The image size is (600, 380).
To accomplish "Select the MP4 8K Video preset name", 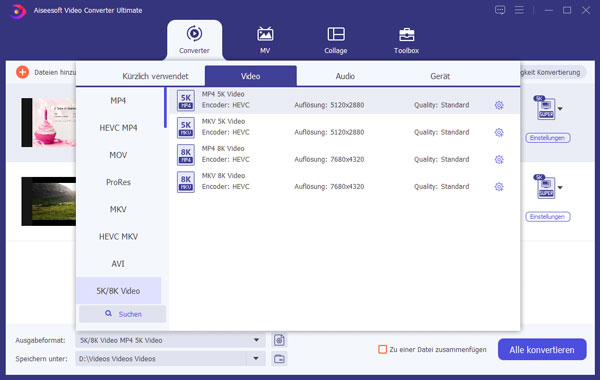I will pyautogui.click(x=223, y=148).
